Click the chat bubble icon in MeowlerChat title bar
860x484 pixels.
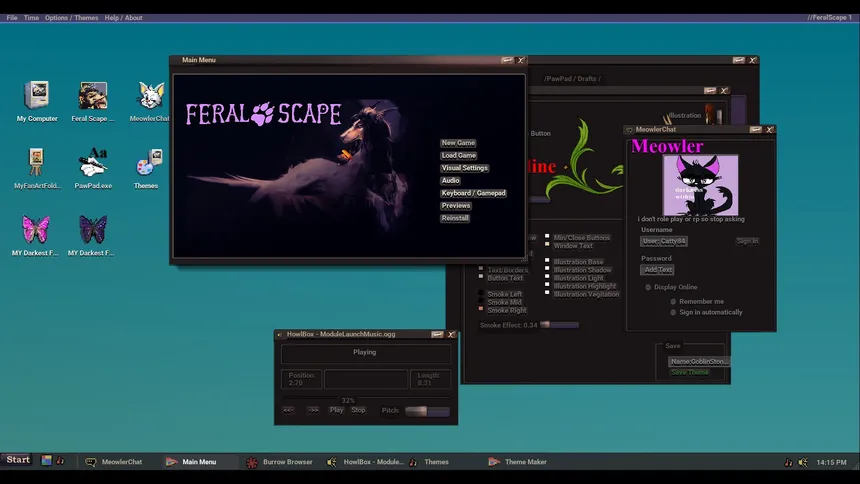pos(629,130)
